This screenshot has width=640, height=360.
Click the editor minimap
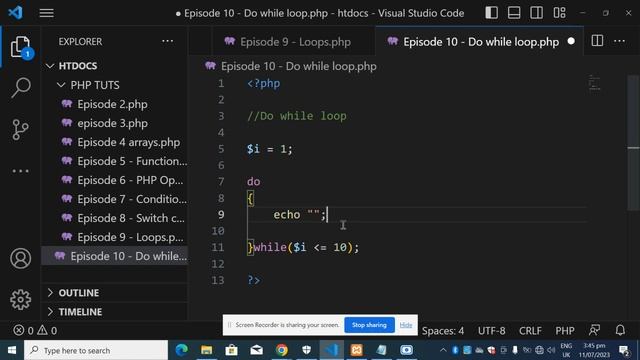[595, 83]
